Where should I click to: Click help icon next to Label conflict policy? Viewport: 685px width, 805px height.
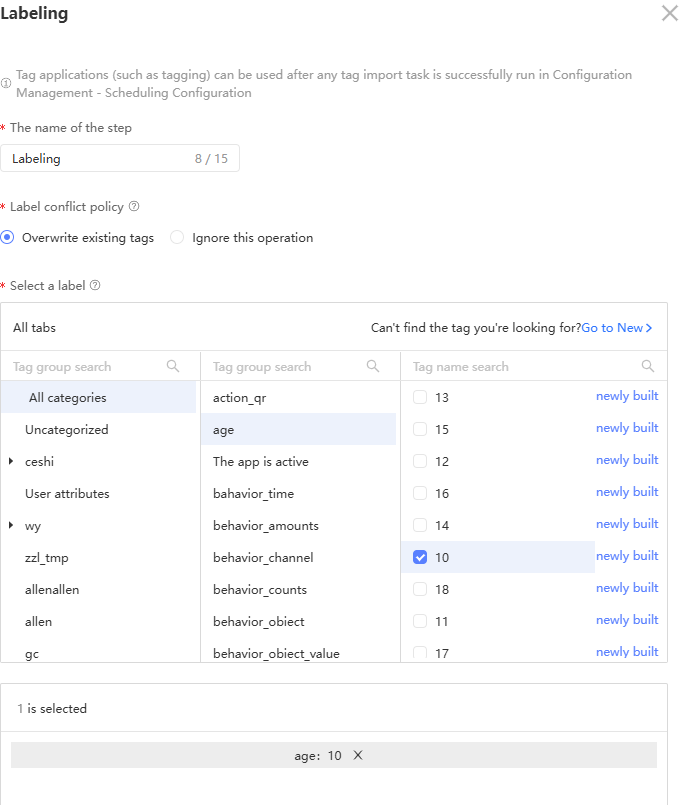click(x=134, y=207)
